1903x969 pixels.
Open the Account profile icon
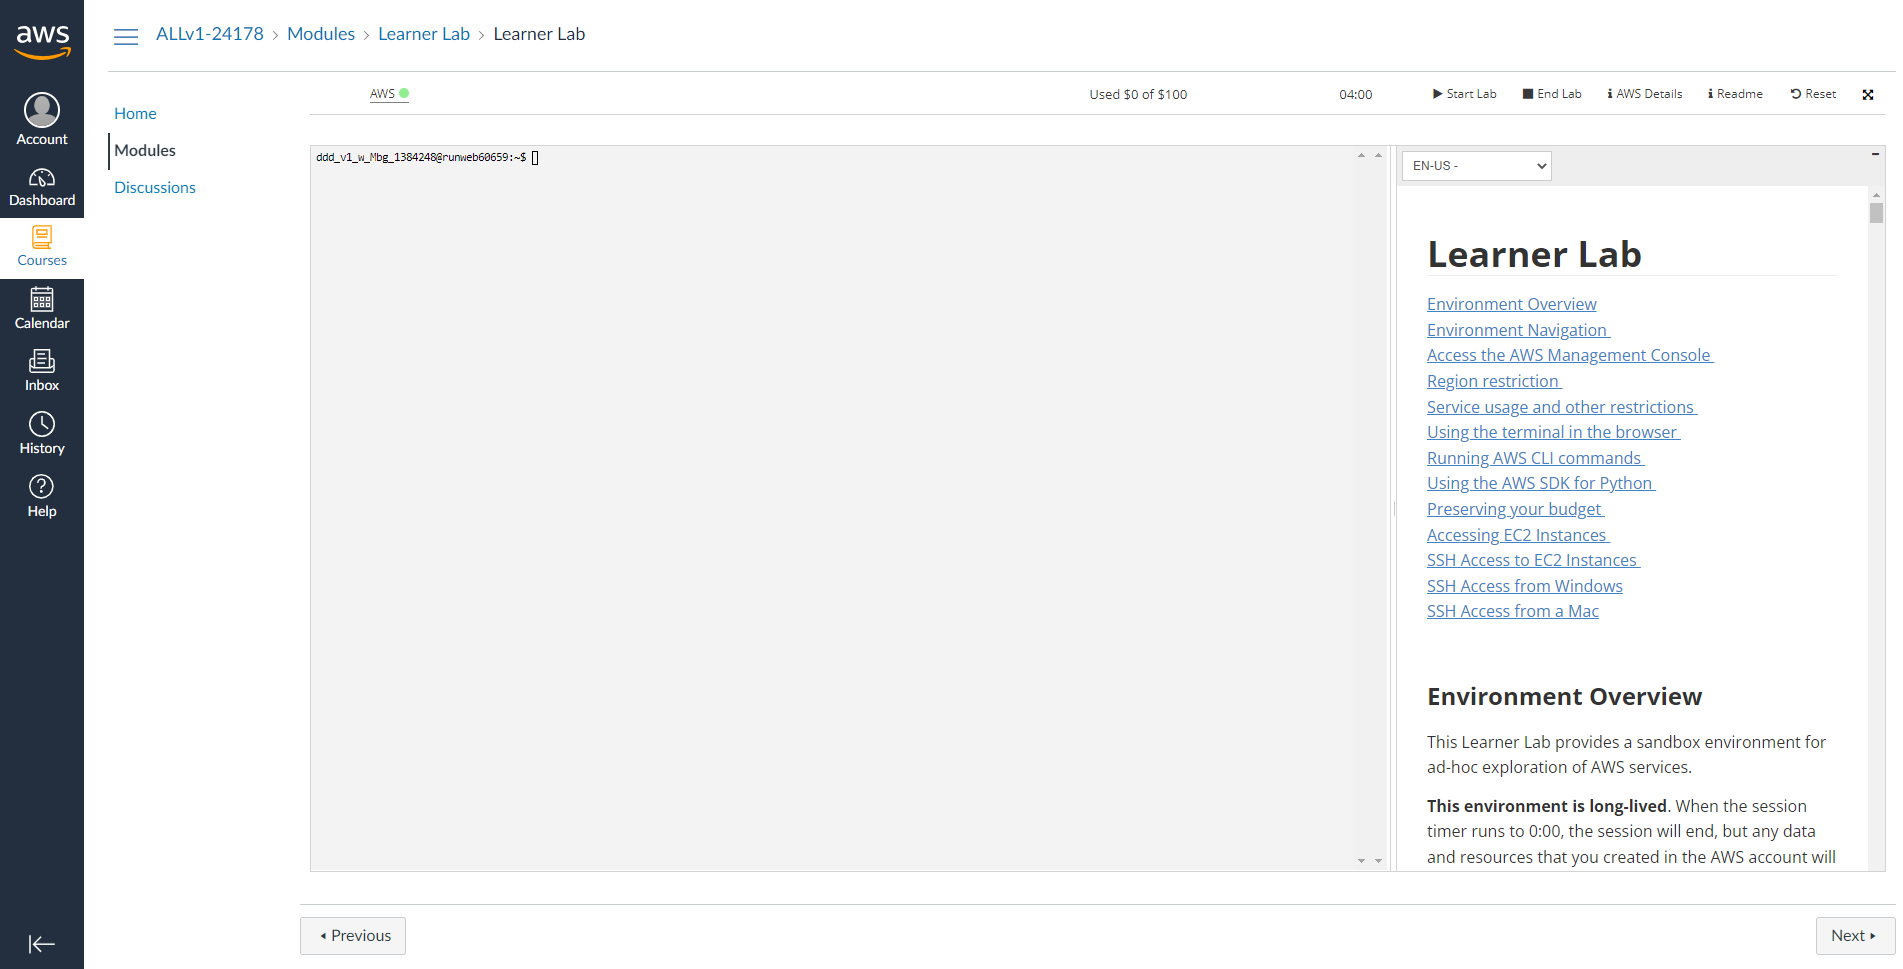pyautogui.click(x=42, y=111)
